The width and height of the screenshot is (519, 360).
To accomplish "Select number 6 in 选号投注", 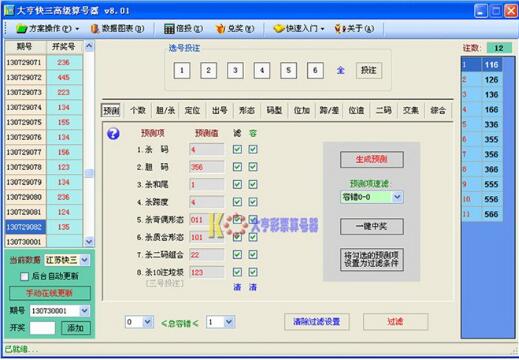I will click(315, 70).
